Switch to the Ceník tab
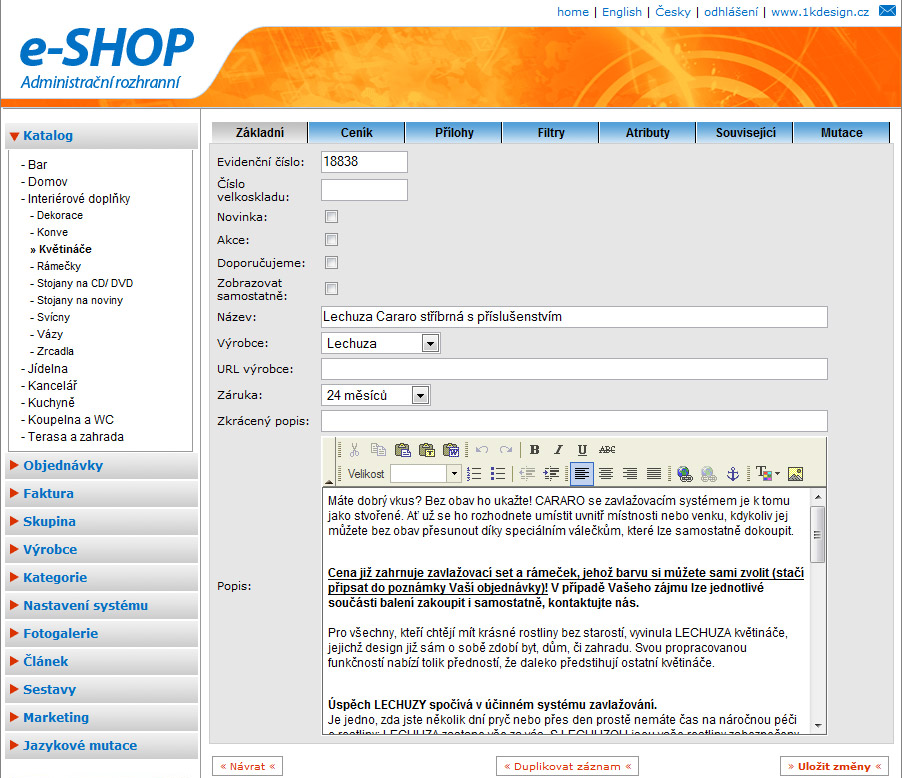902x778 pixels. [357, 132]
